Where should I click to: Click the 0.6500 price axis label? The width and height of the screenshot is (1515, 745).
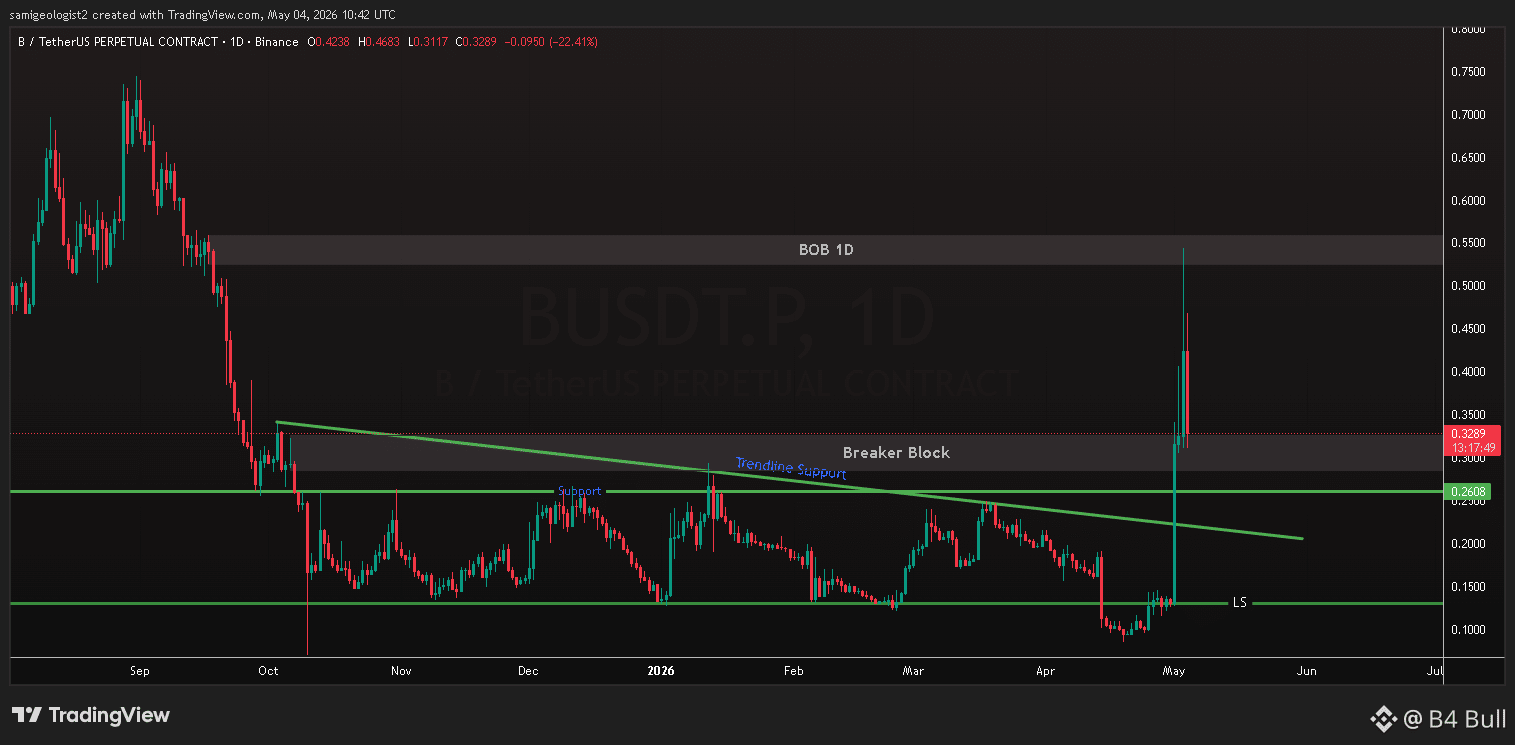click(1468, 158)
